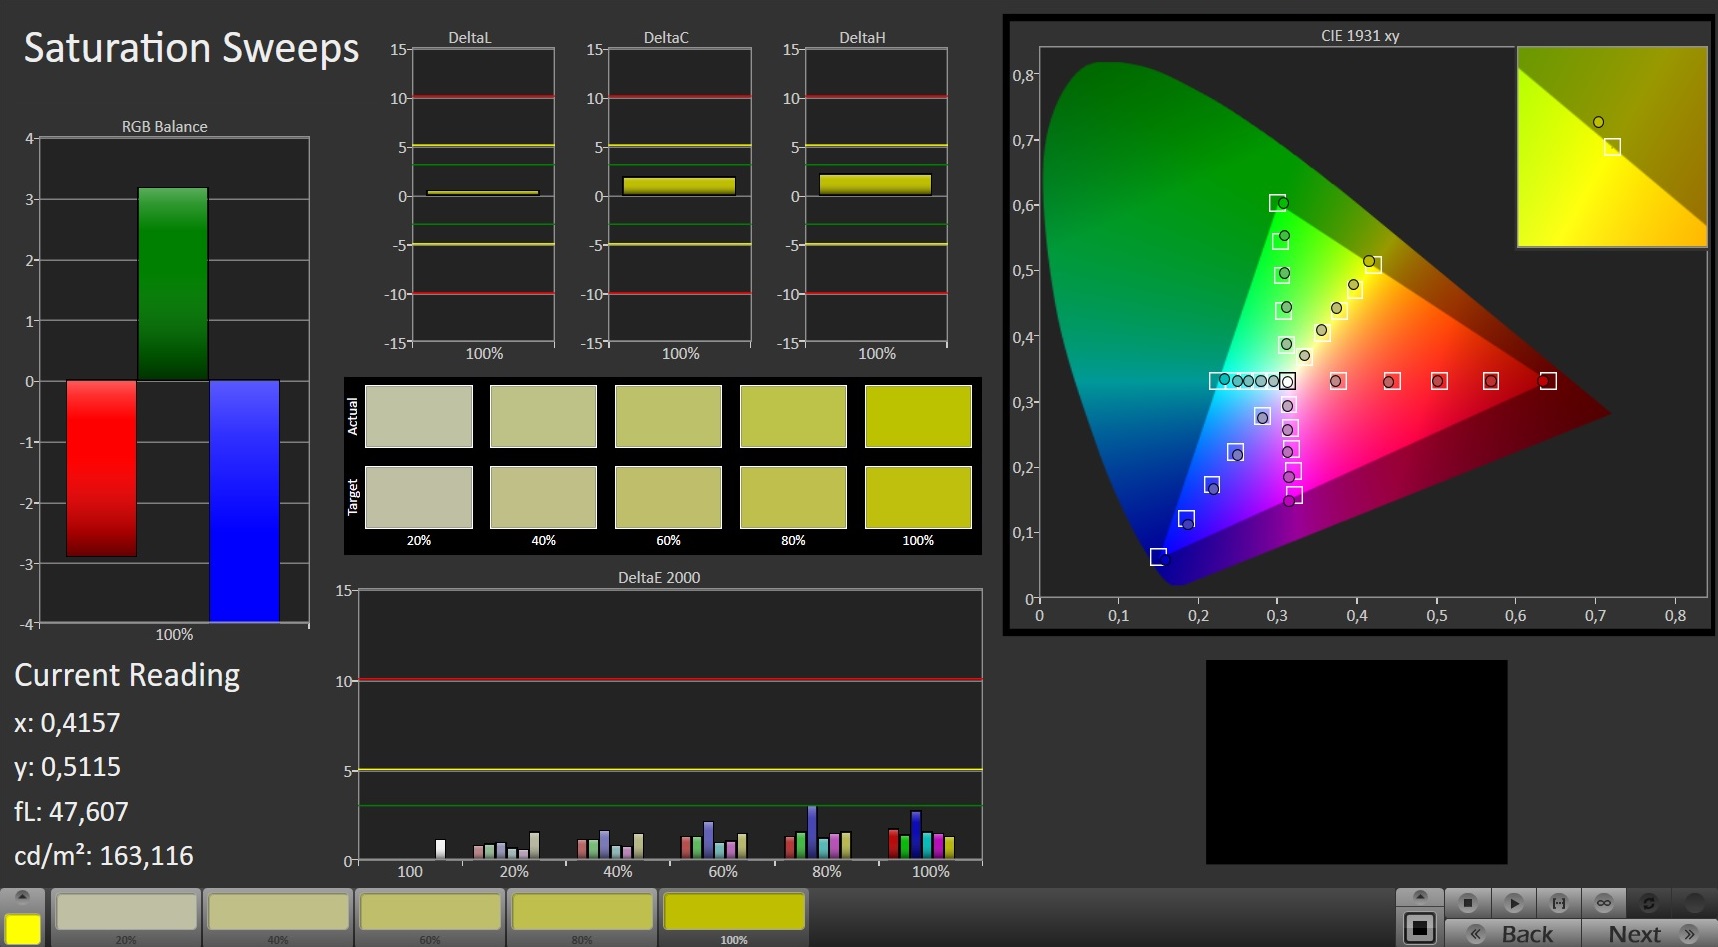Click the green bar in RGB Balance
Screen dimensions: 1718x947
click(173, 284)
